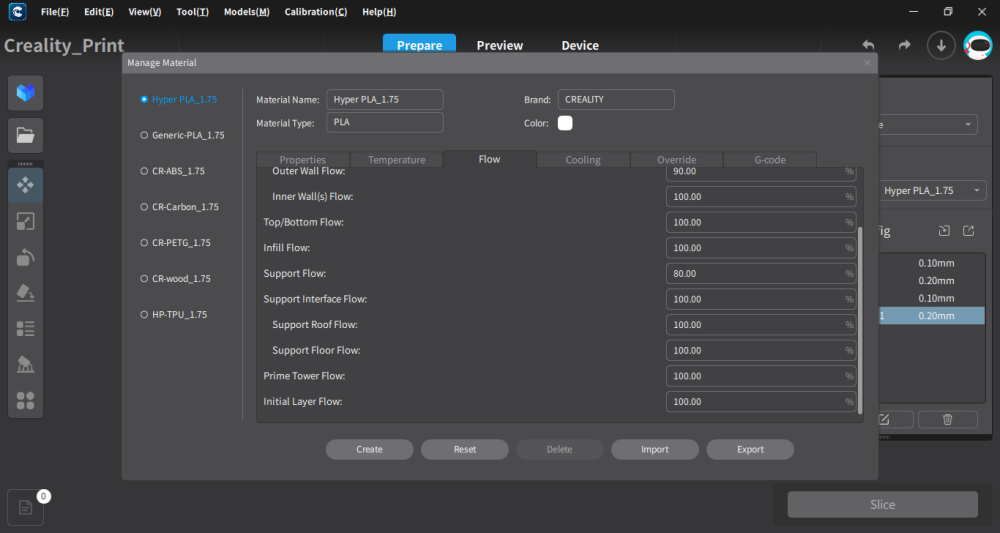The image size is (1000, 533).
Task: Click the import config icon
Action: coord(944,231)
